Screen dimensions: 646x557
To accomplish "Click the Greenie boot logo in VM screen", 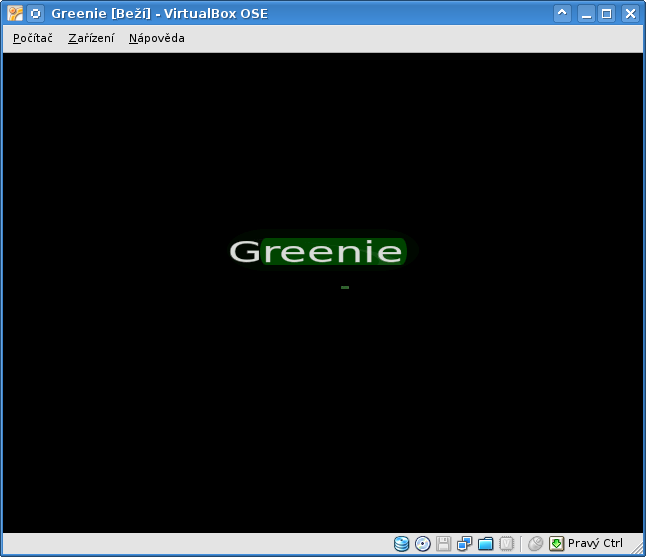I will (318, 251).
